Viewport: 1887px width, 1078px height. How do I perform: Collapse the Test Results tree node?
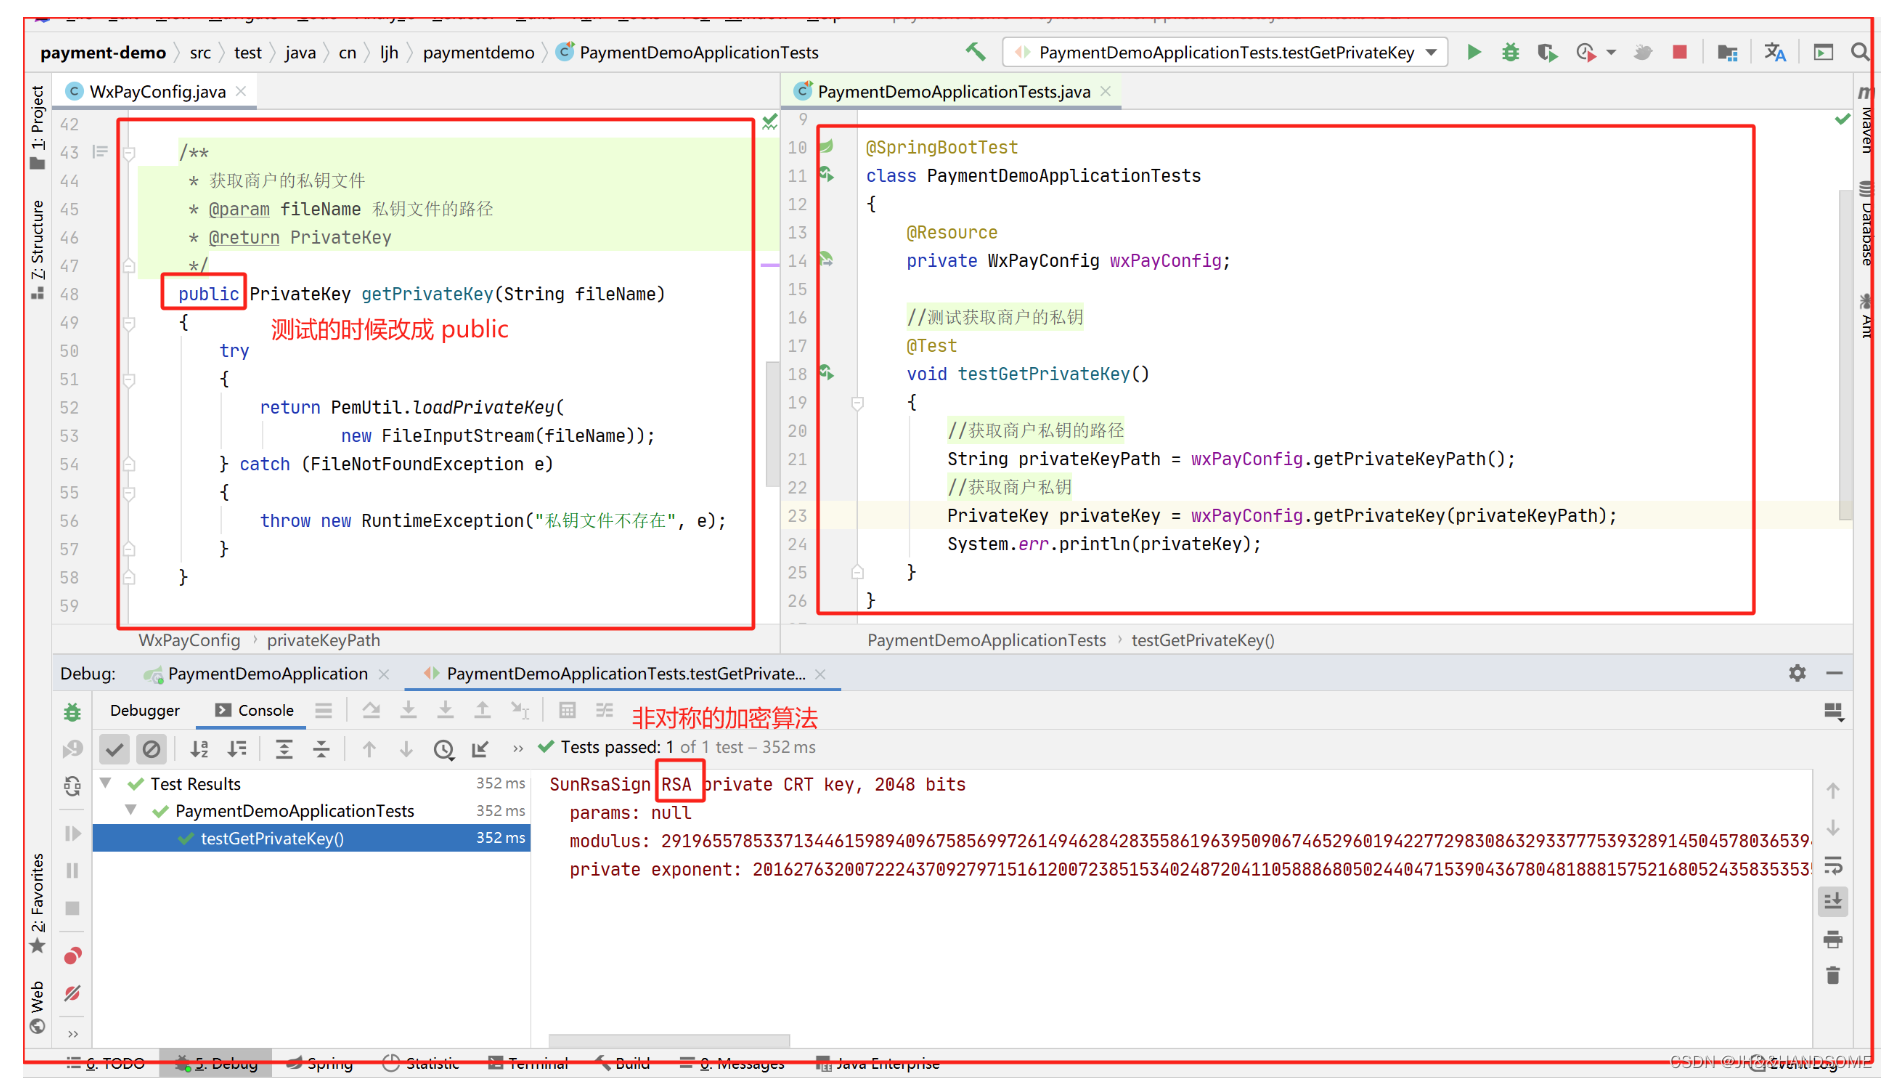coord(106,783)
